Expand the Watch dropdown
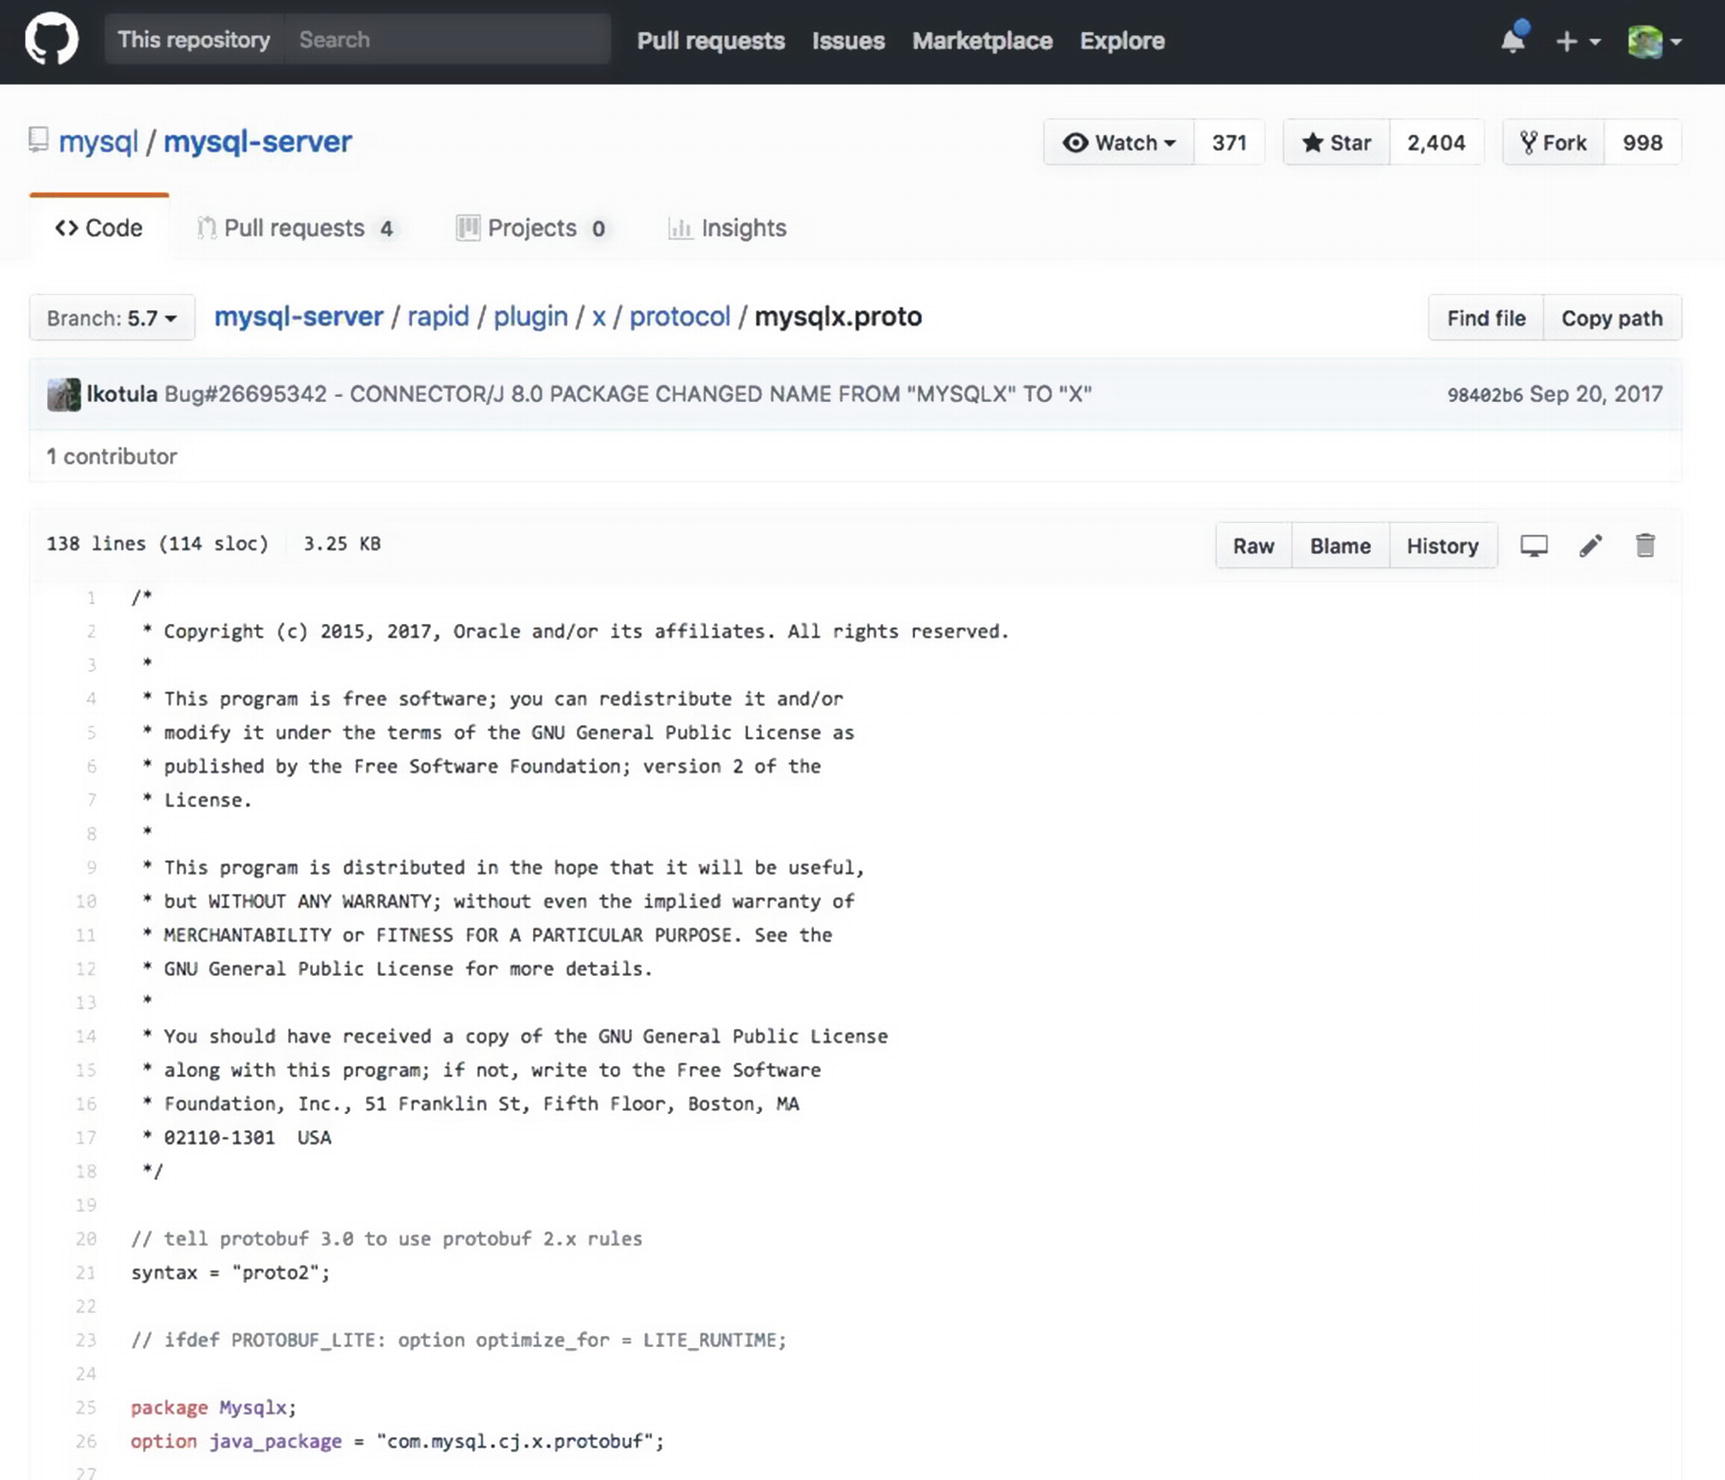The width and height of the screenshot is (1725, 1480). 1119,143
